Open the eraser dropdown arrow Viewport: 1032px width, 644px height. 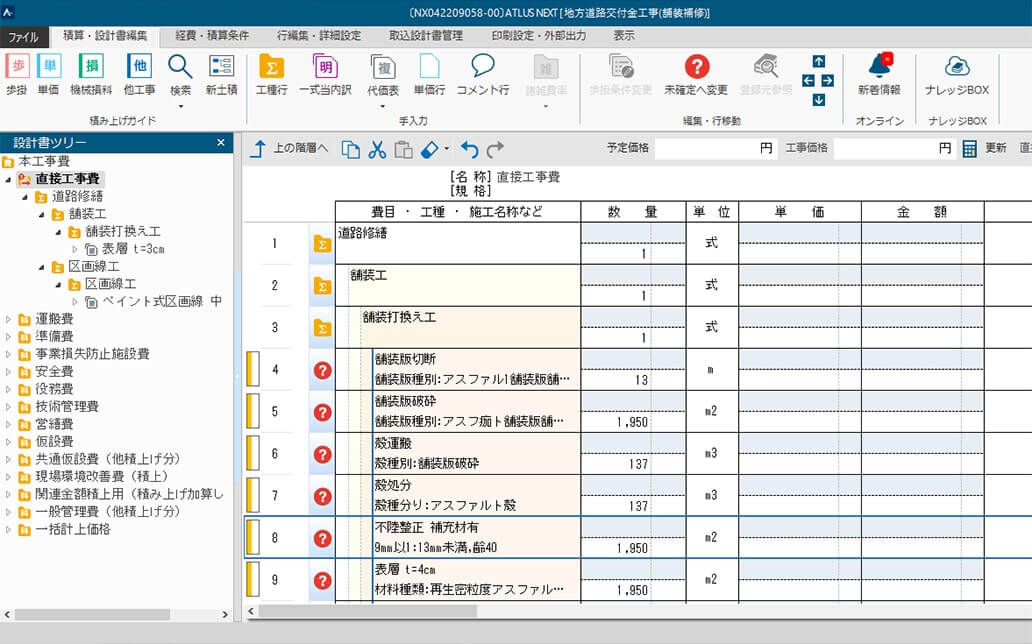[x=446, y=149]
